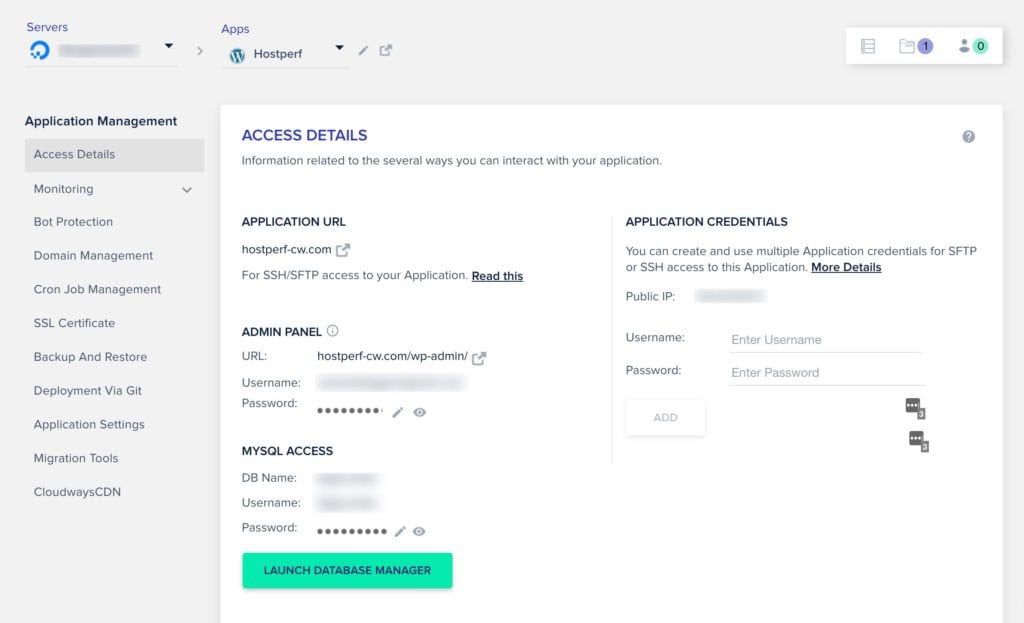Click Launch Database Manager button
This screenshot has height=623, width=1024.
point(347,570)
